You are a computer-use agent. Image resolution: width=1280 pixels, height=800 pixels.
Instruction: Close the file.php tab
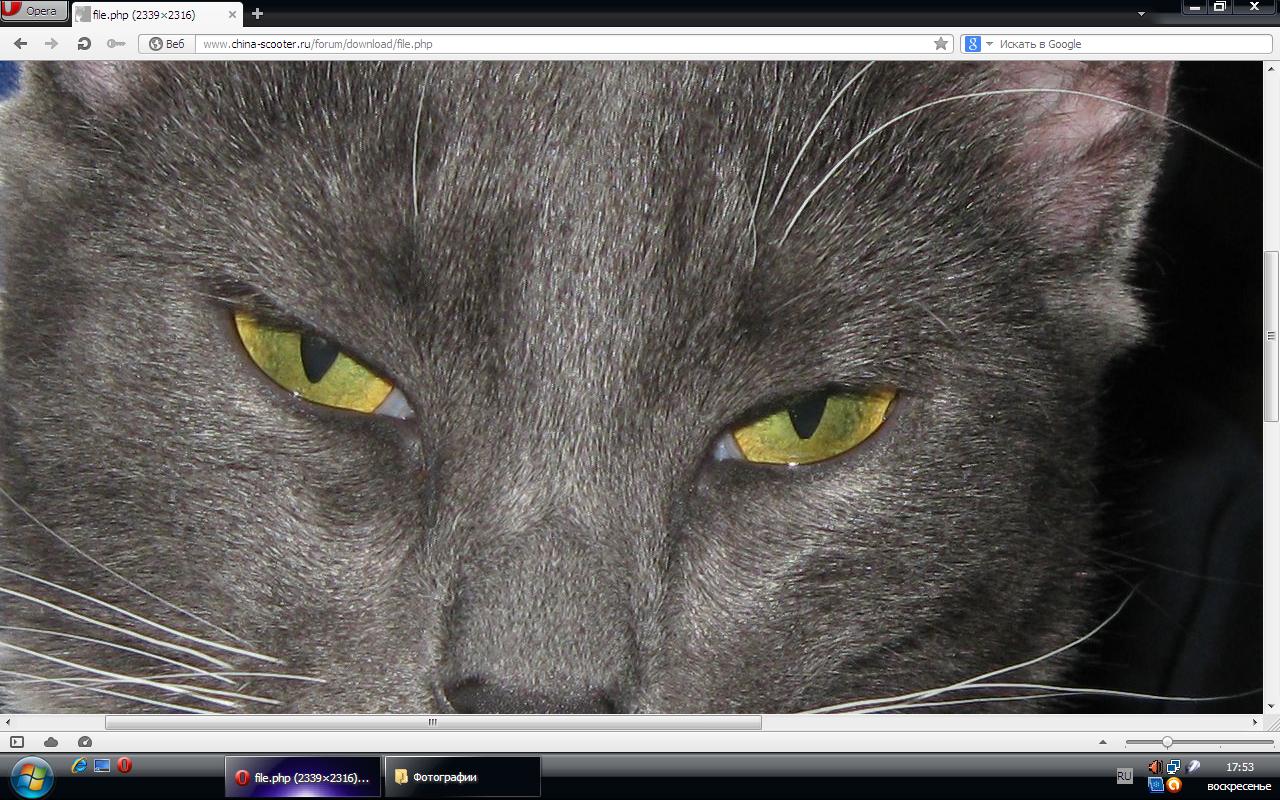click(x=232, y=15)
